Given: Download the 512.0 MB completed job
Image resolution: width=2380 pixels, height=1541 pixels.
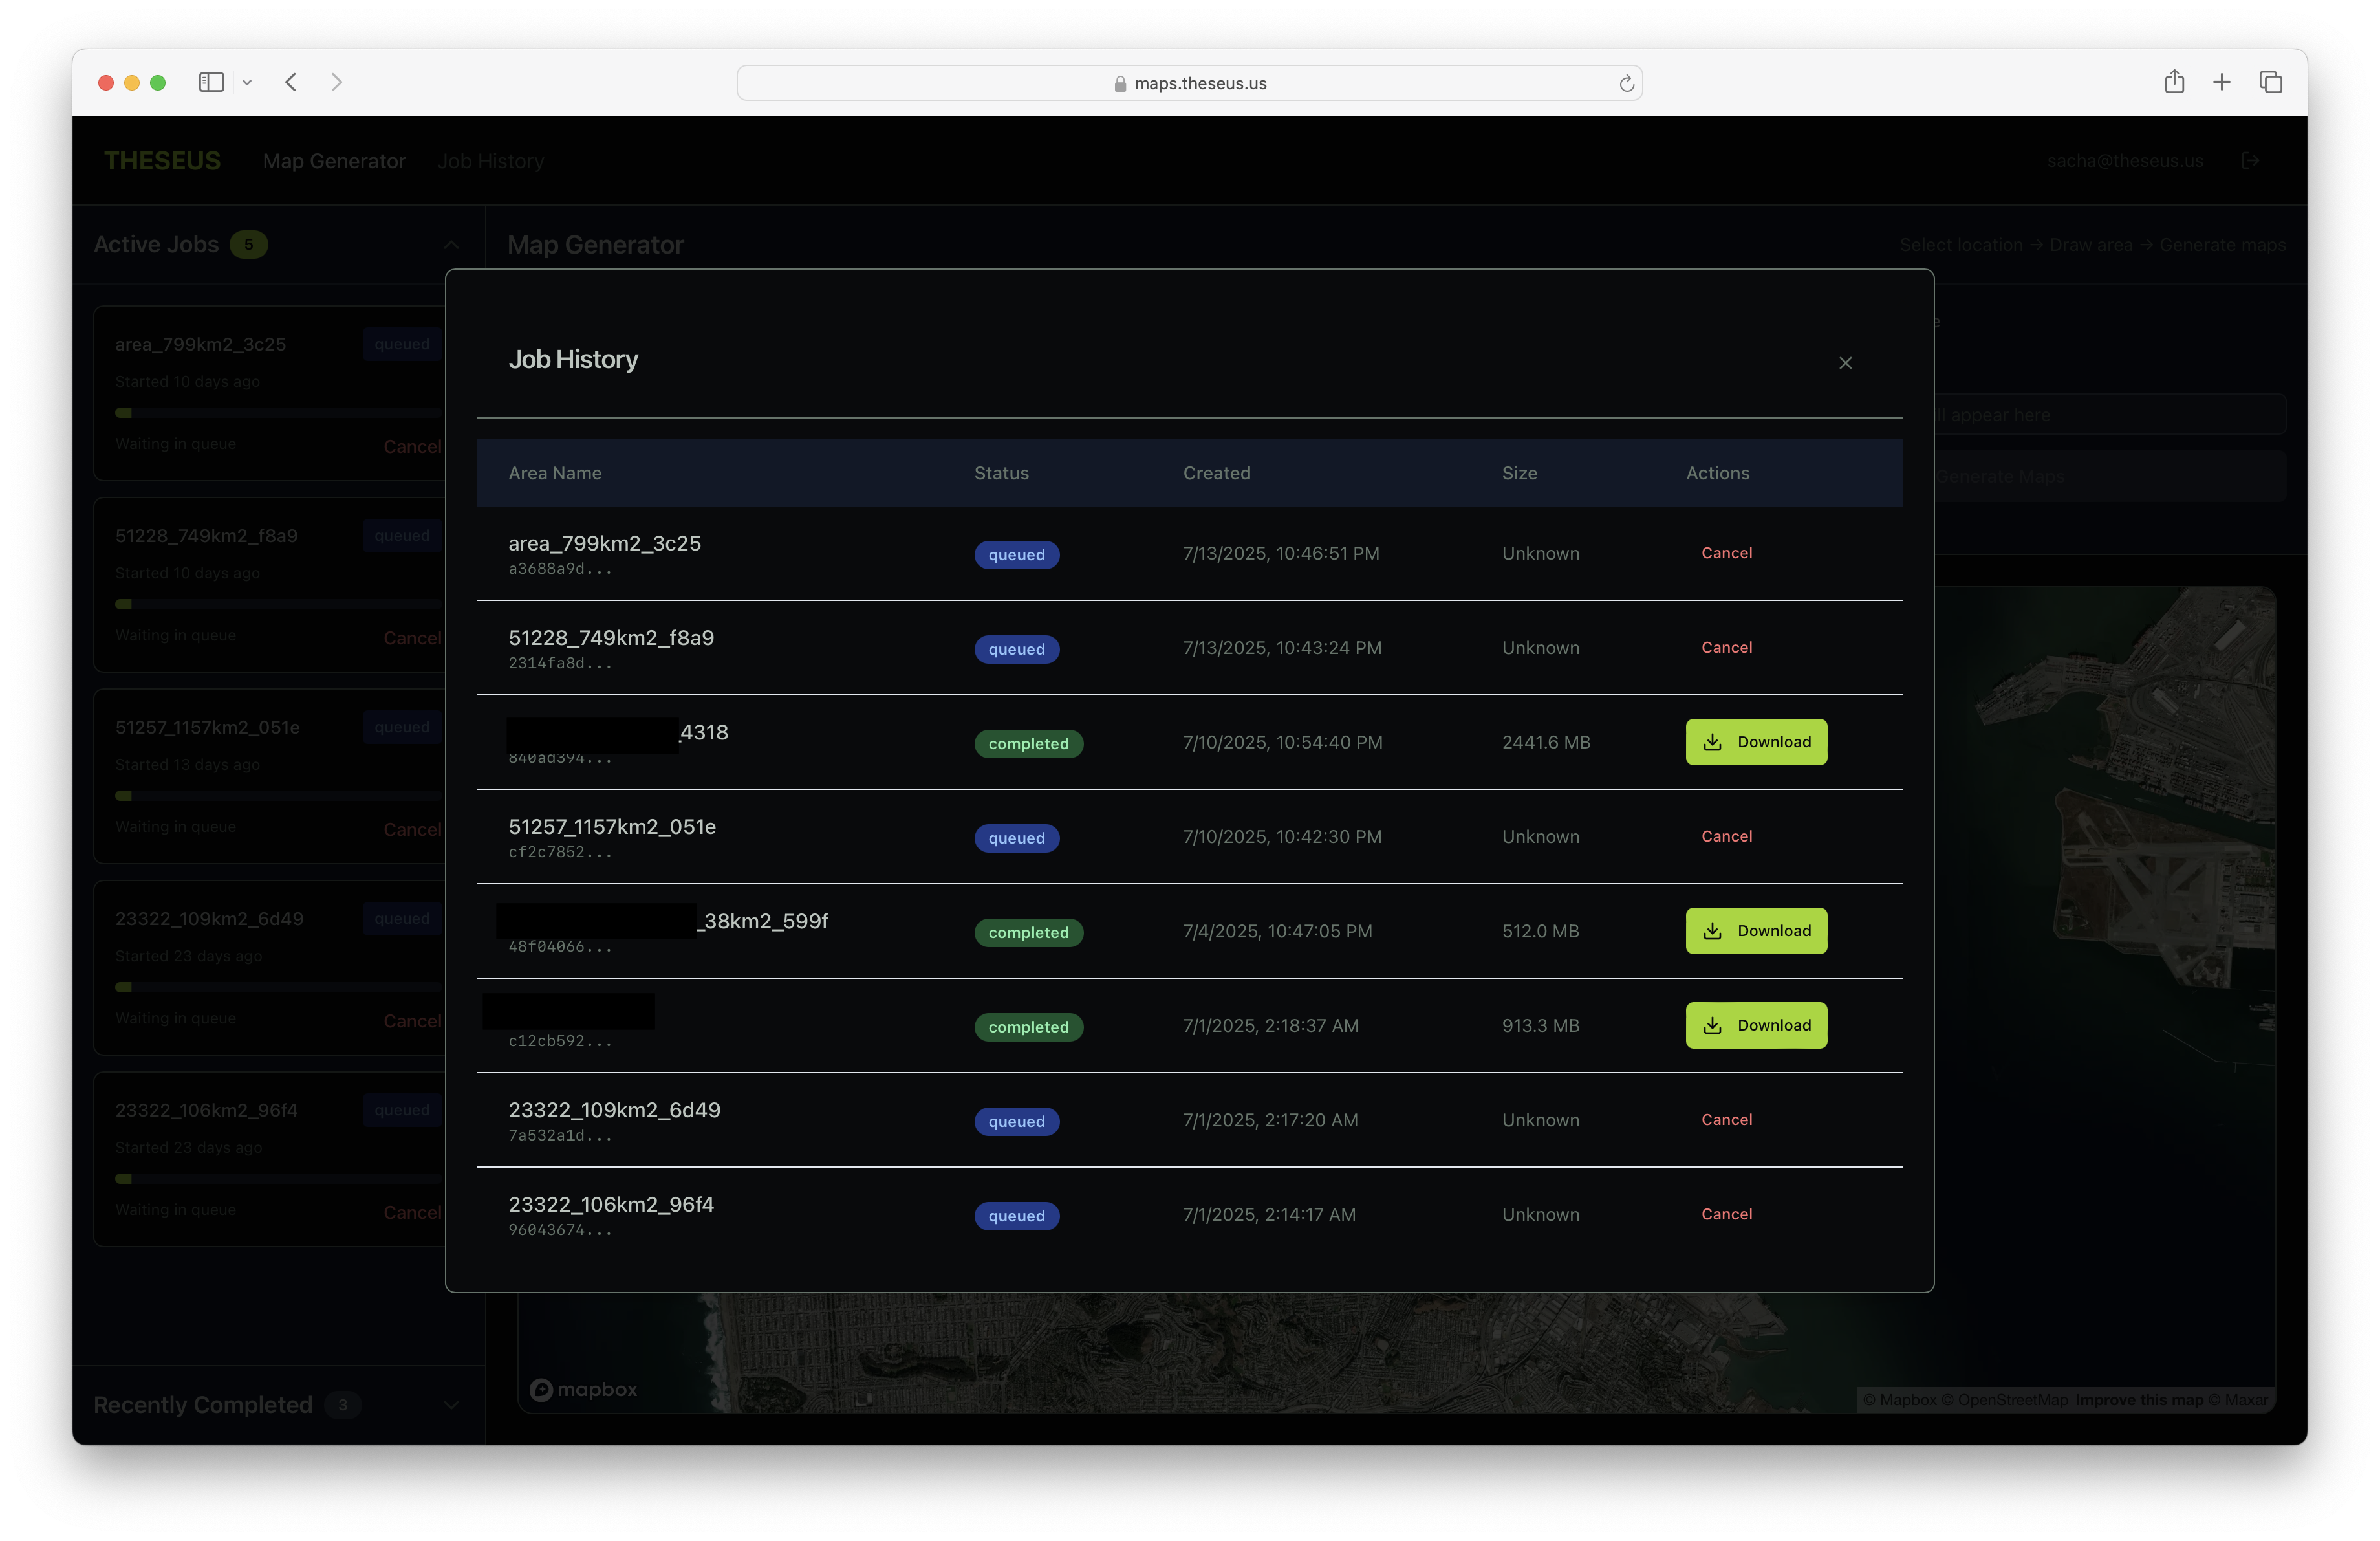Looking at the screenshot, I should 1755,931.
